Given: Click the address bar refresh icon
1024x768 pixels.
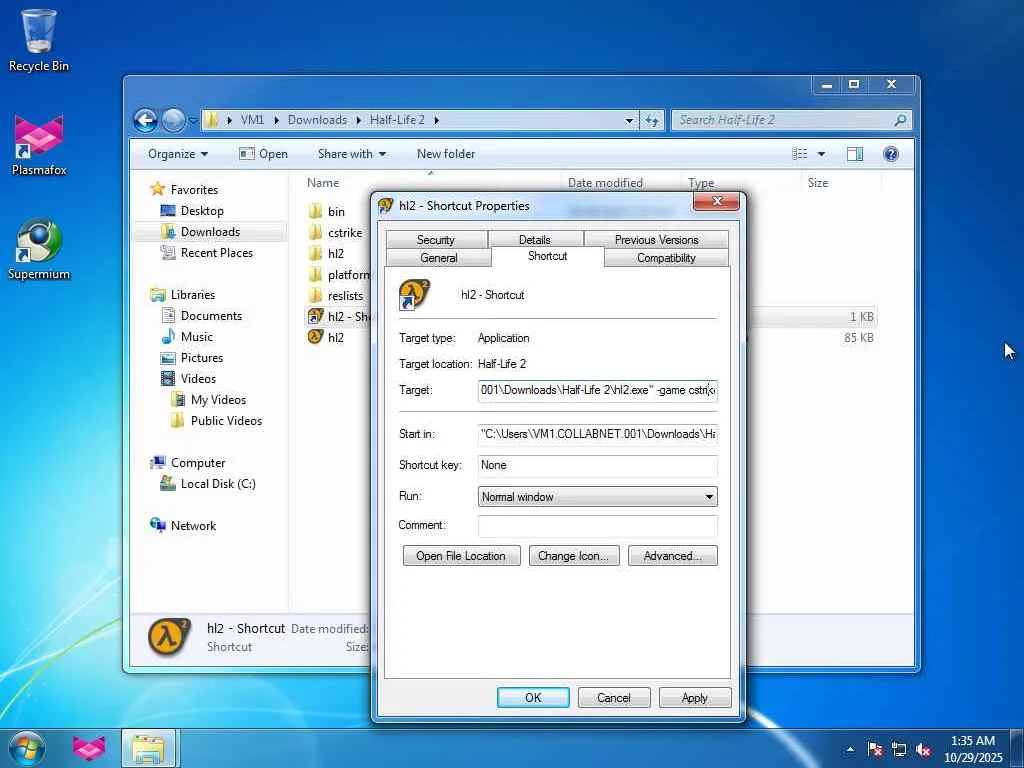Looking at the screenshot, I should coord(652,120).
